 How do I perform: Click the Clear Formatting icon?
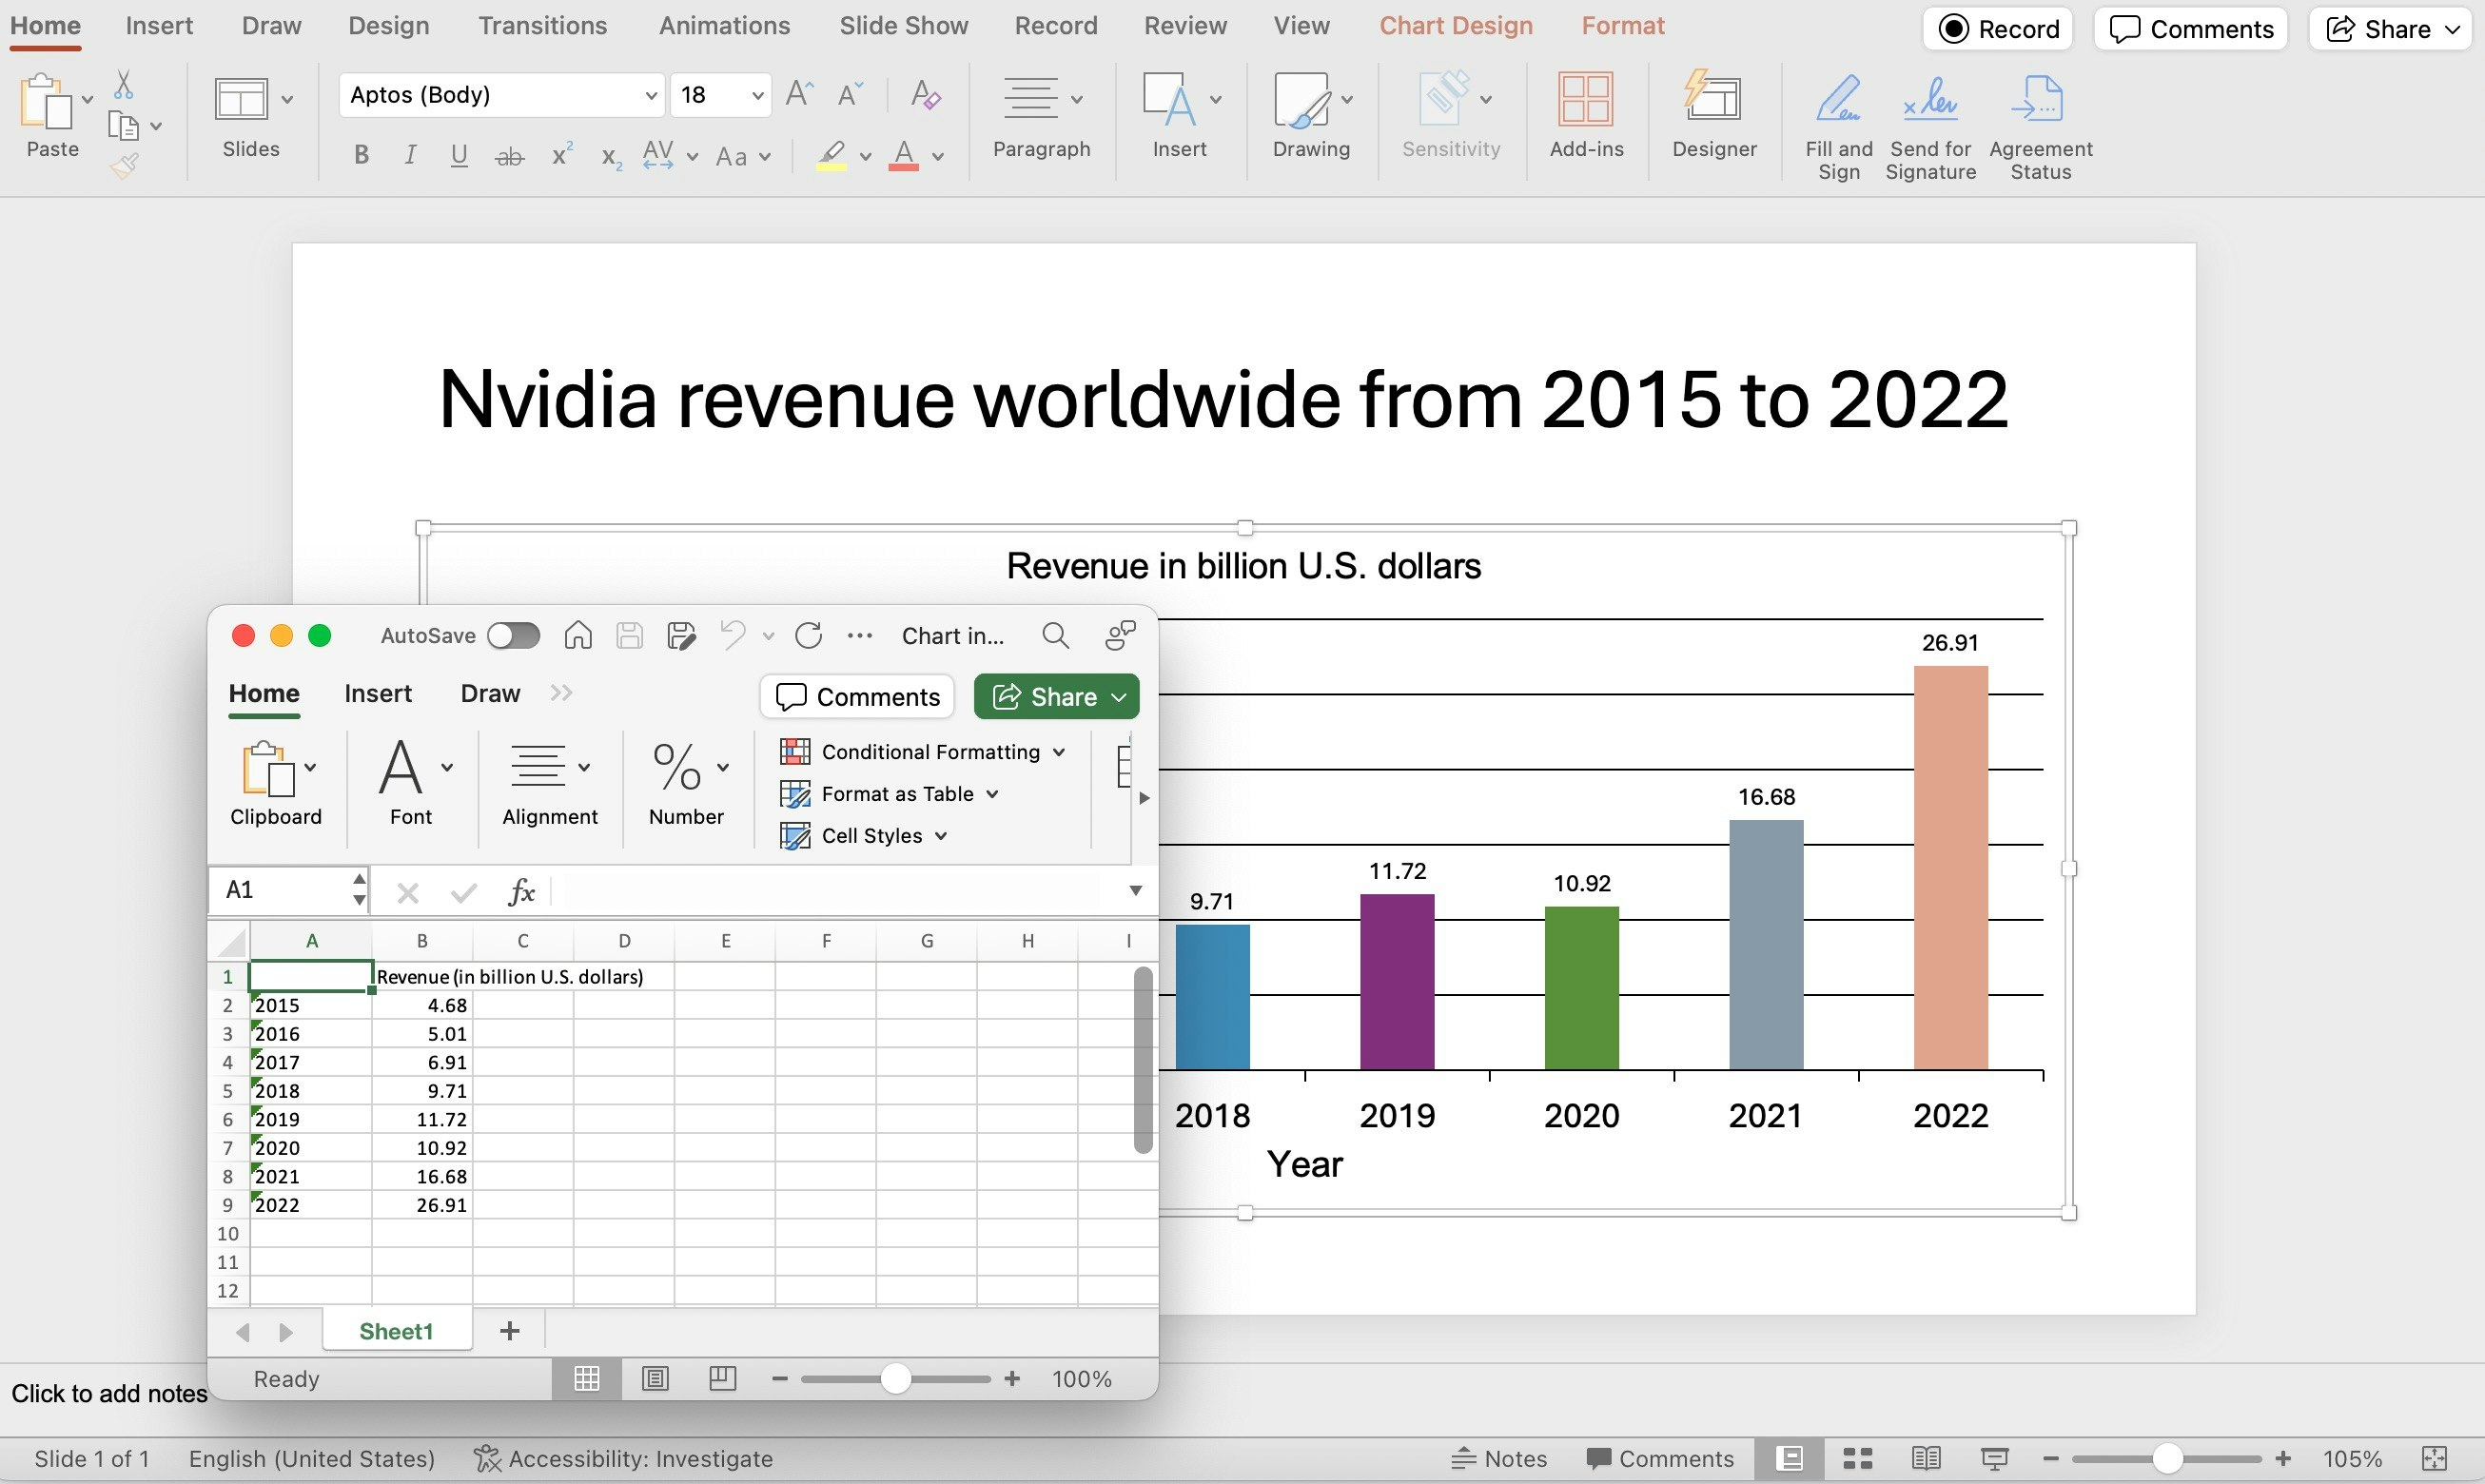click(x=925, y=95)
